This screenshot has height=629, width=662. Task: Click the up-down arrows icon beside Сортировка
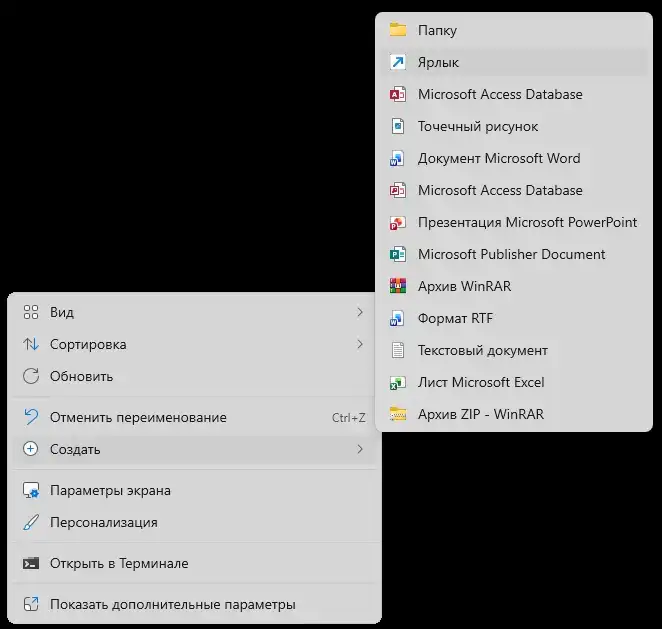point(31,344)
